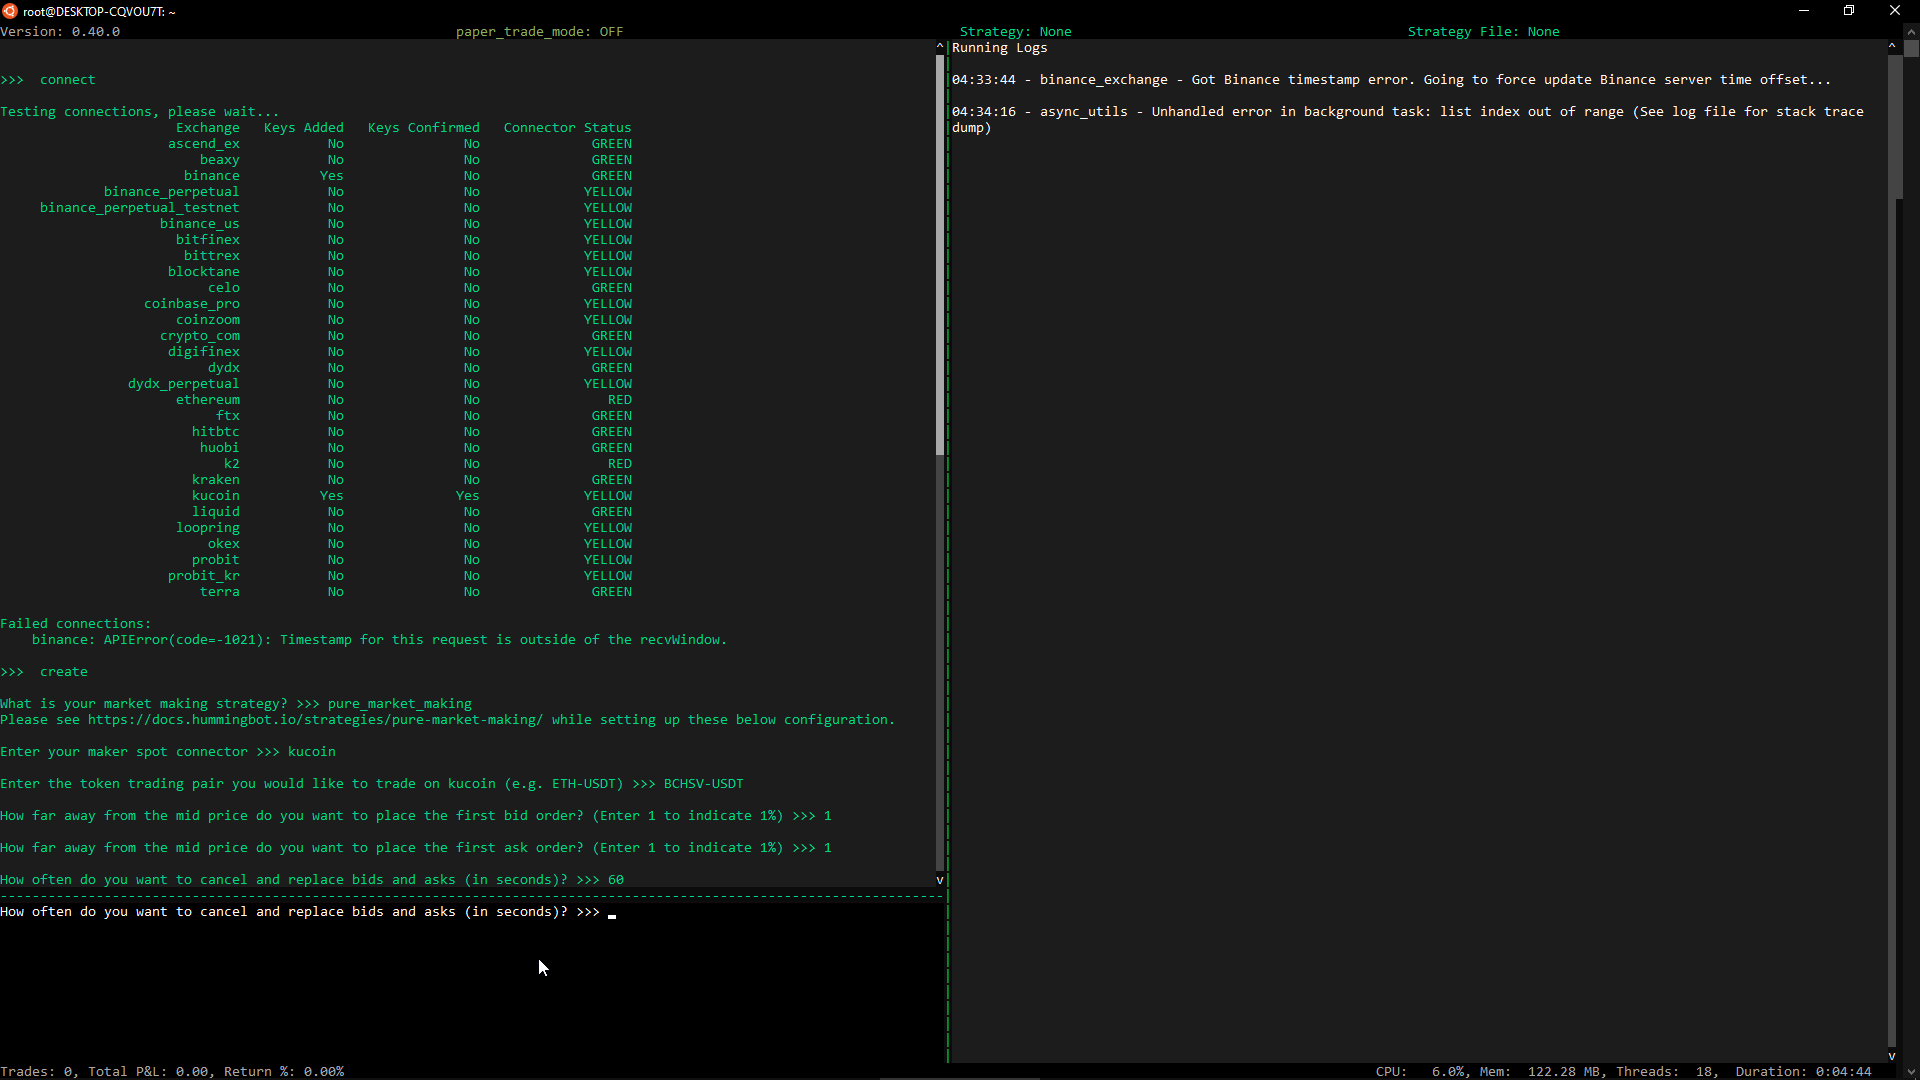Click the up arrow on the Running Logs scrollbar
Viewport: 1920px width, 1080px height.
(1891, 45)
